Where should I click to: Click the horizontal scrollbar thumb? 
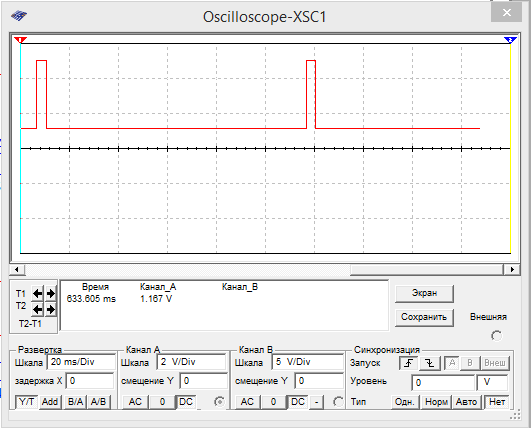click(427, 270)
